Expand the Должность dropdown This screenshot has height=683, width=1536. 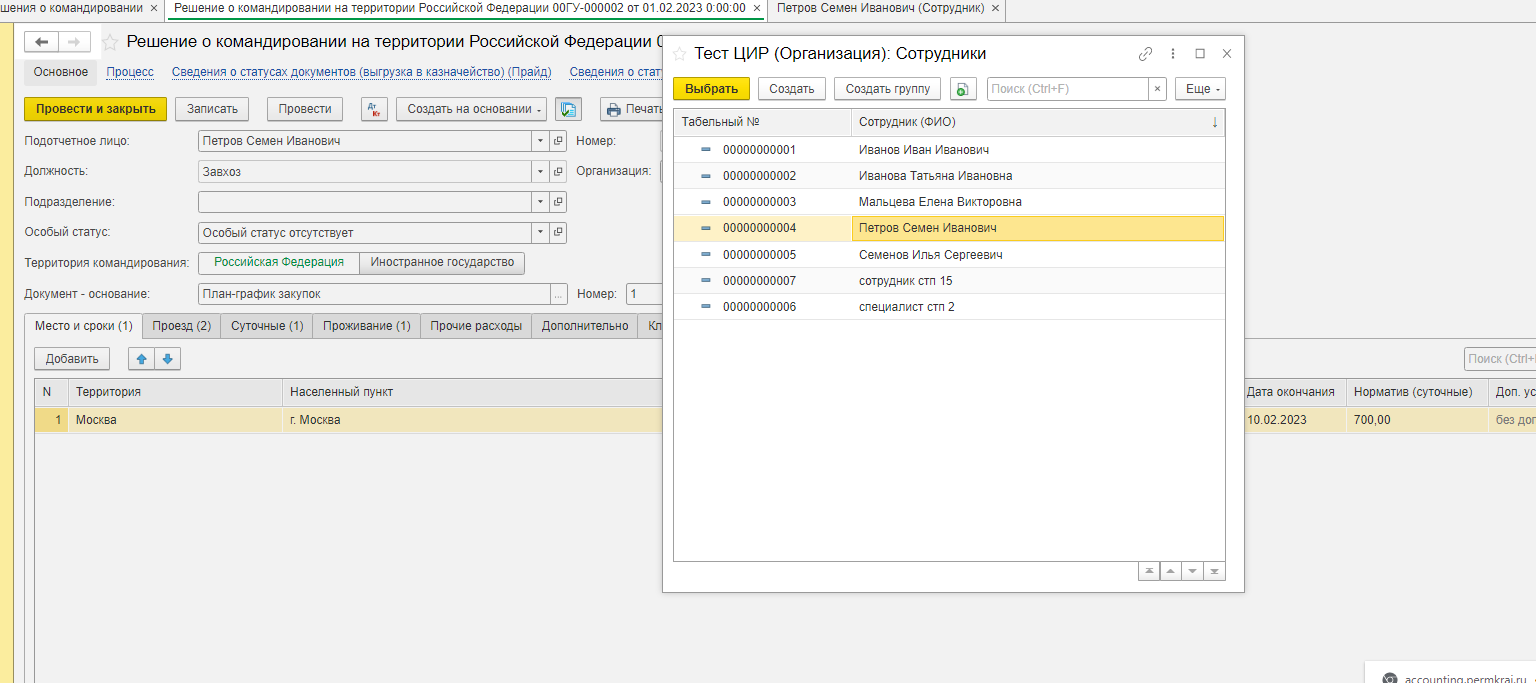(540, 171)
